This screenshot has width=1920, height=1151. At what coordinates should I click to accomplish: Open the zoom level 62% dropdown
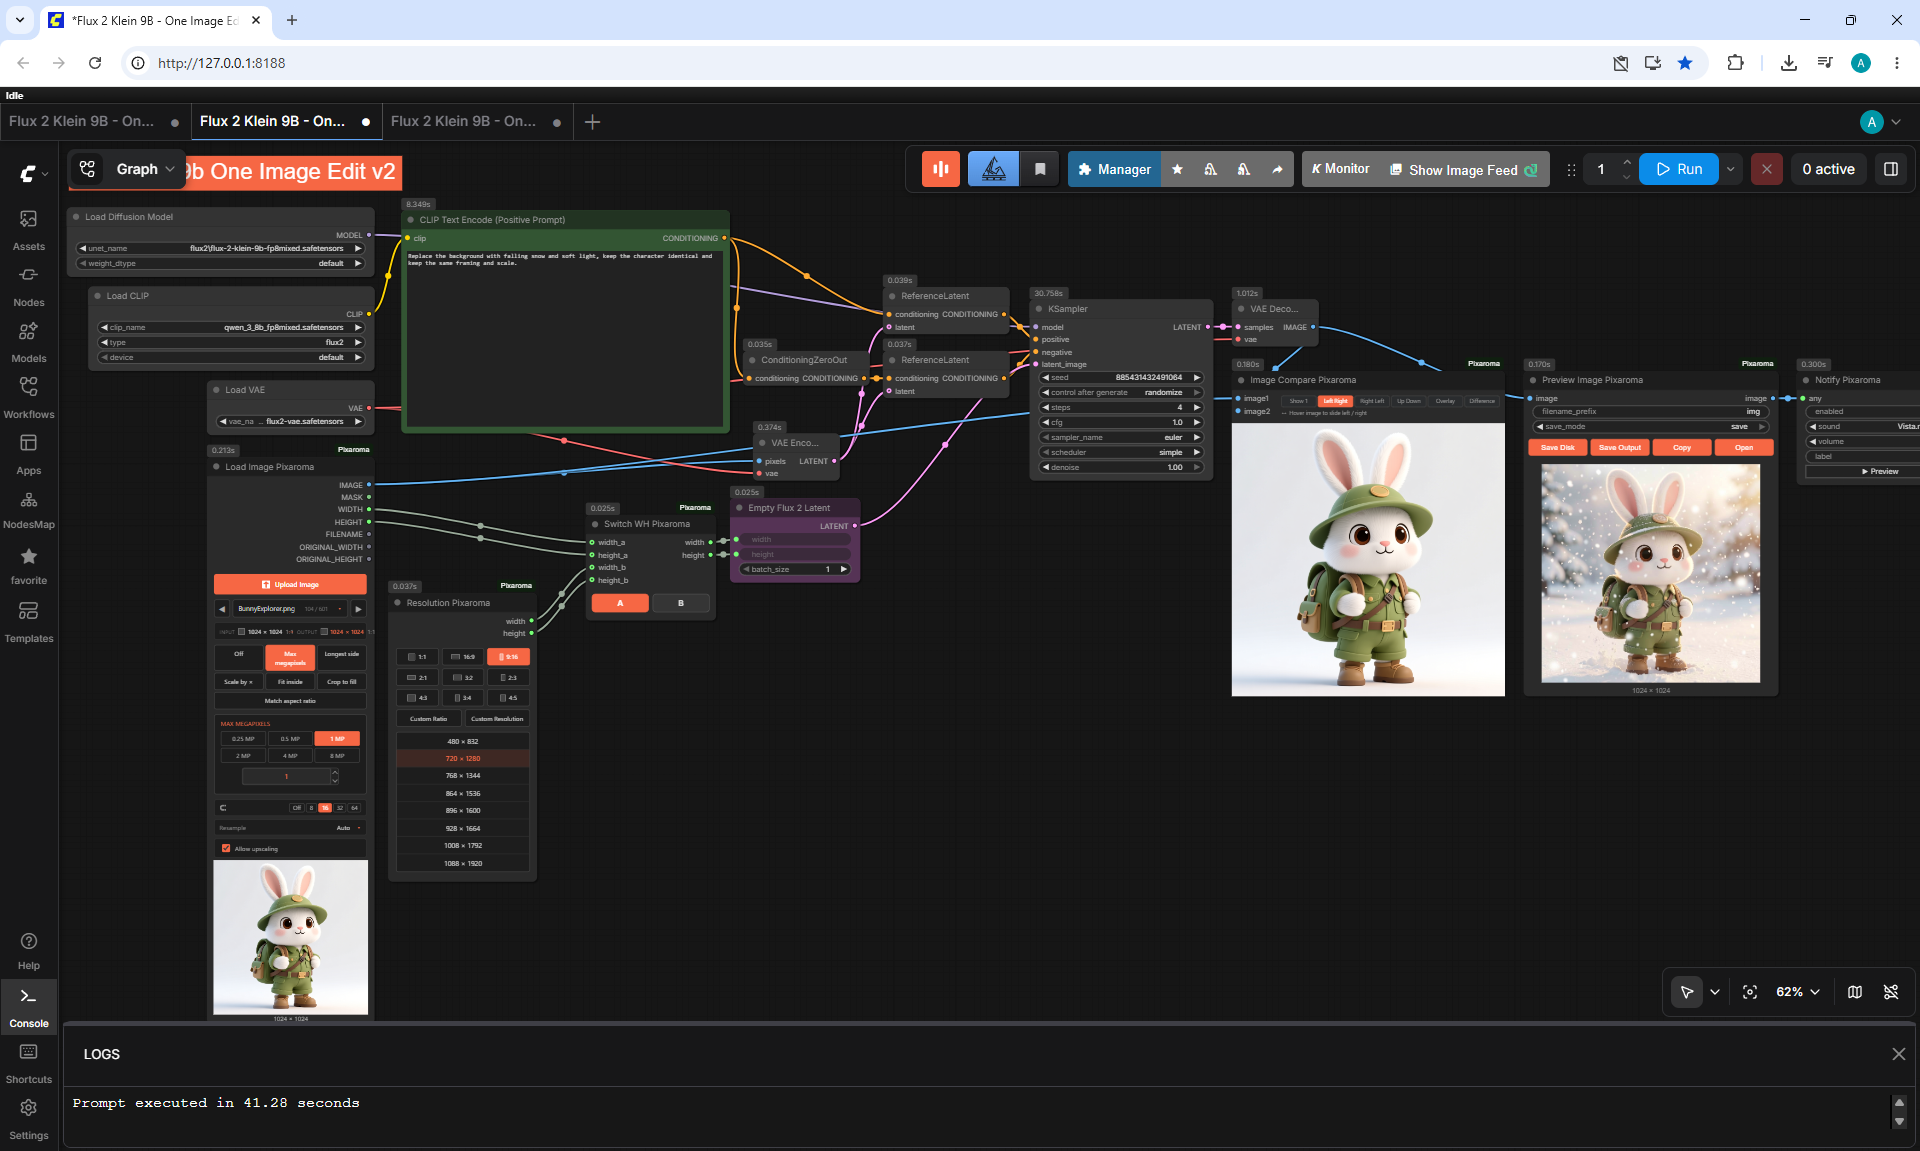tap(1797, 992)
